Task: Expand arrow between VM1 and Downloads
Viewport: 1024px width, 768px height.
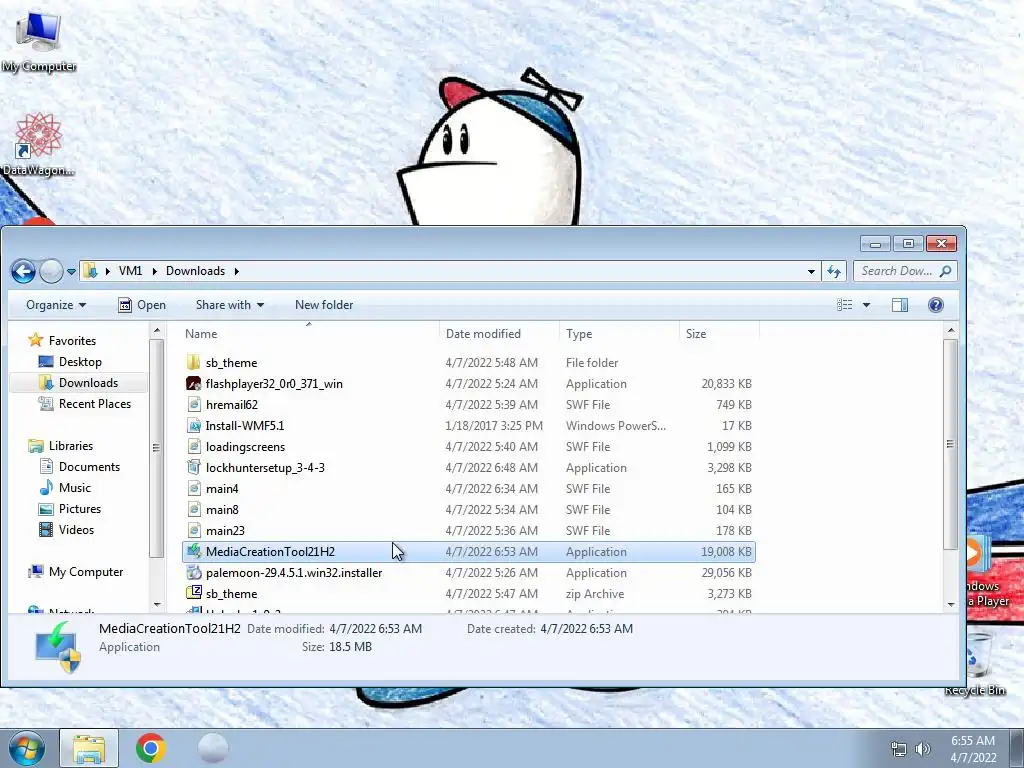Action: [154, 271]
